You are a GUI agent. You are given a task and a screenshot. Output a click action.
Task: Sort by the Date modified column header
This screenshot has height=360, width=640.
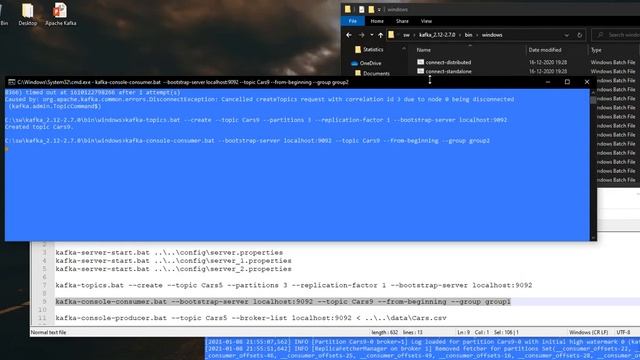545,50
